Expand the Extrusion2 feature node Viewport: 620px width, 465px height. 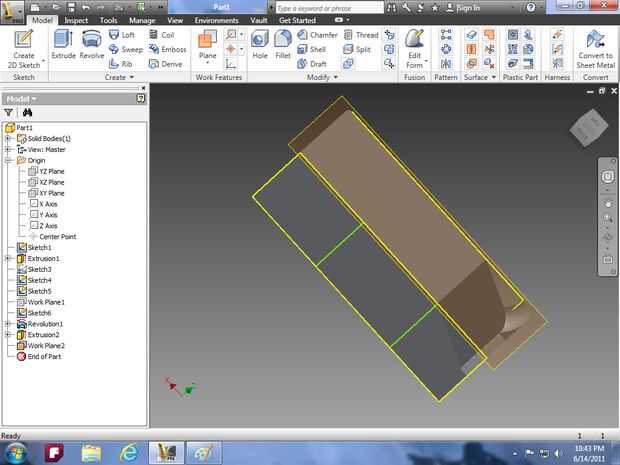point(8,335)
